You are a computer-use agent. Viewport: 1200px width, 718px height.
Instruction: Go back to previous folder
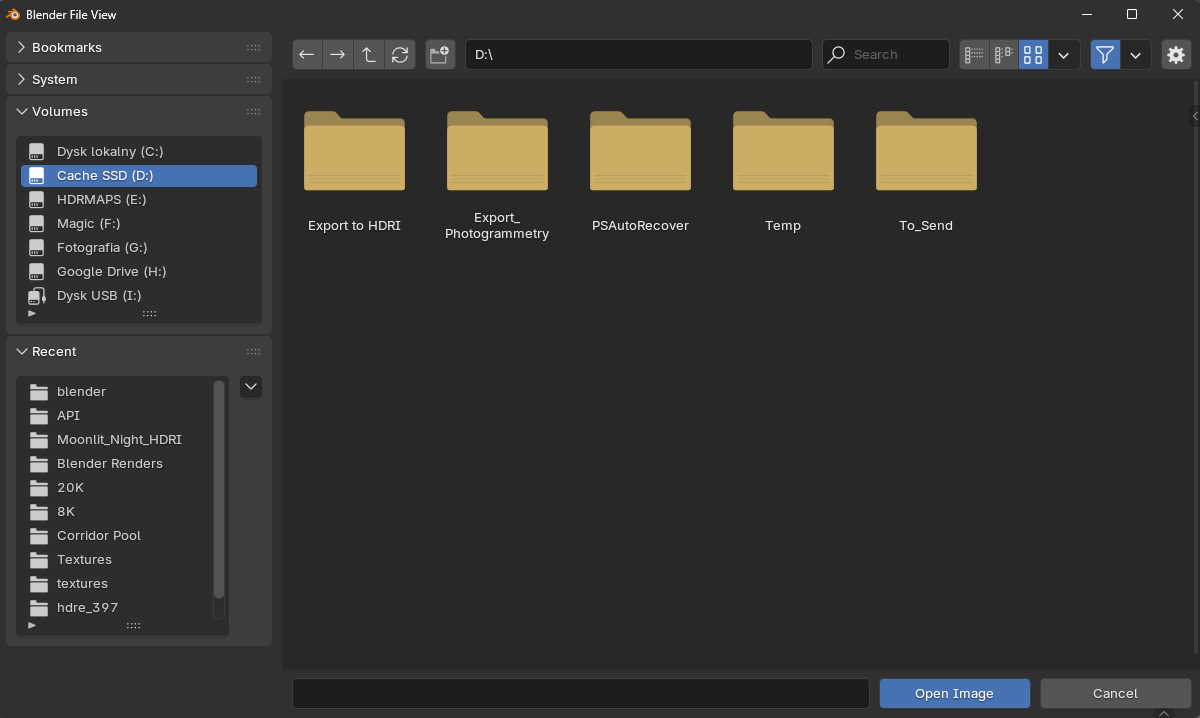click(307, 55)
